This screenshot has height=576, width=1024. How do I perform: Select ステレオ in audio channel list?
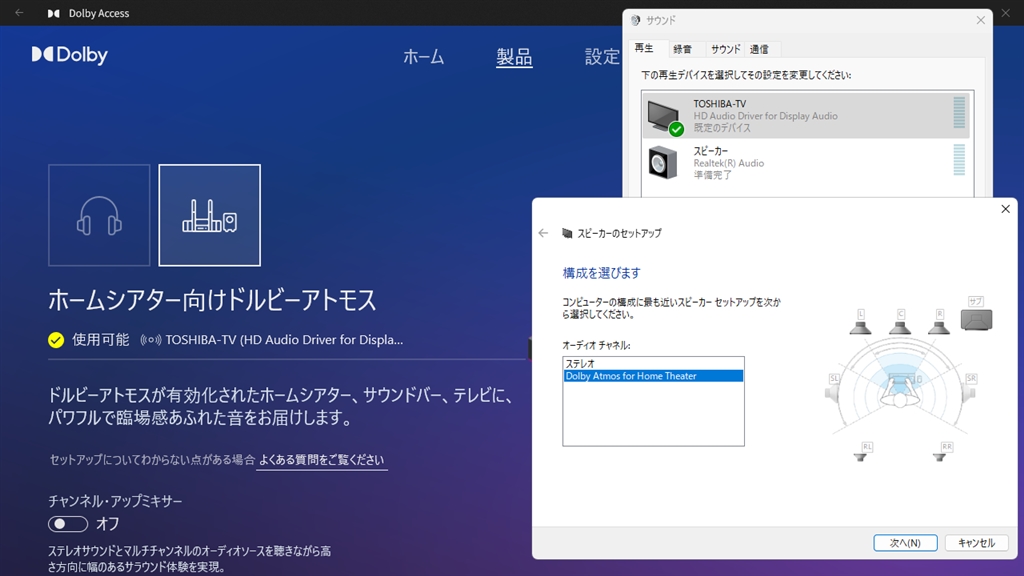(x=653, y=364)
